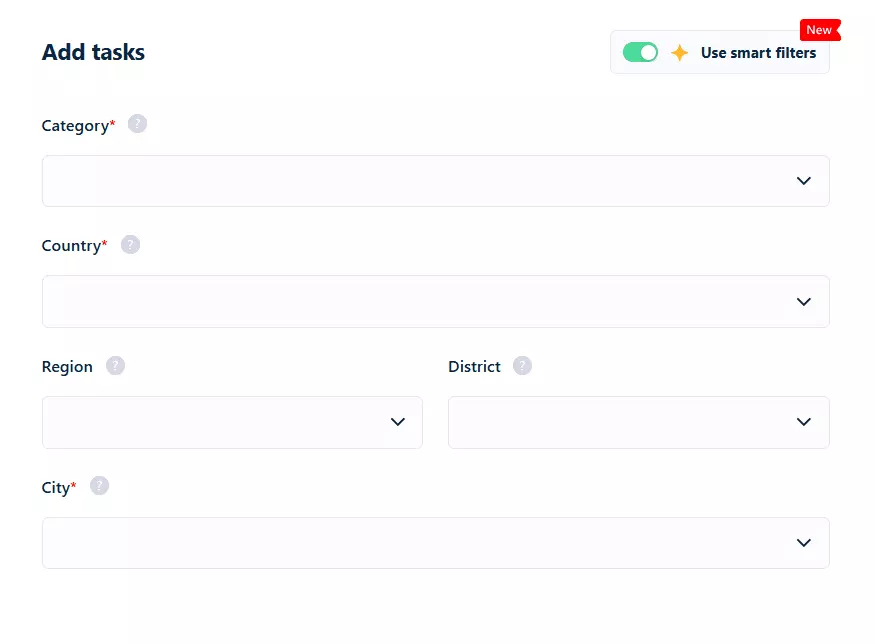Show help tooltip icon beside District
The image size is (875, 644).
(522, 366)
